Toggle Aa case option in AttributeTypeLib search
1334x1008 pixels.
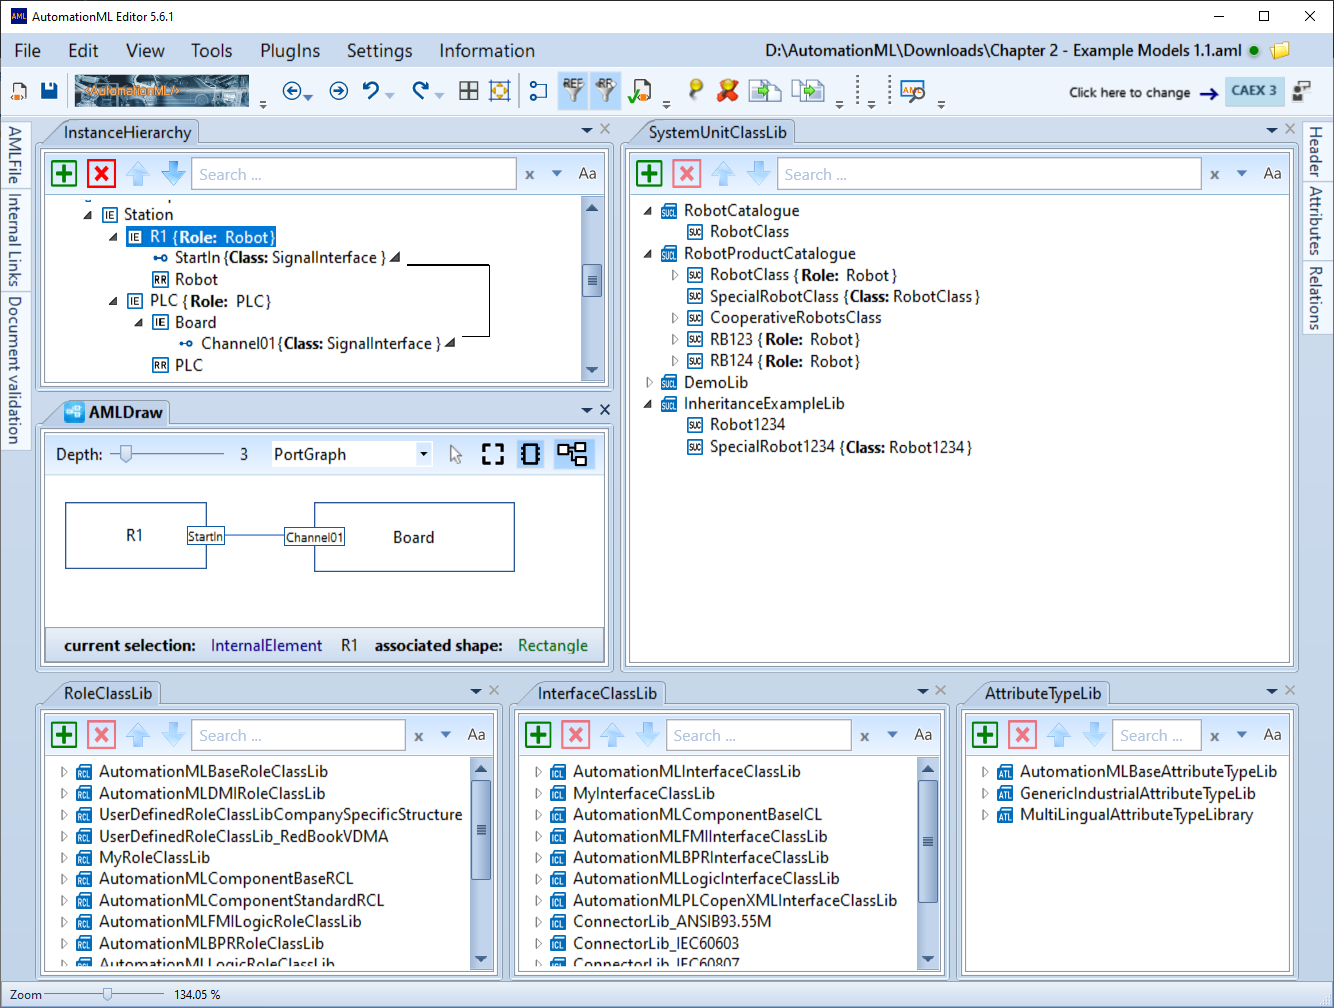pyautogui.click(x=1272, y=735)
